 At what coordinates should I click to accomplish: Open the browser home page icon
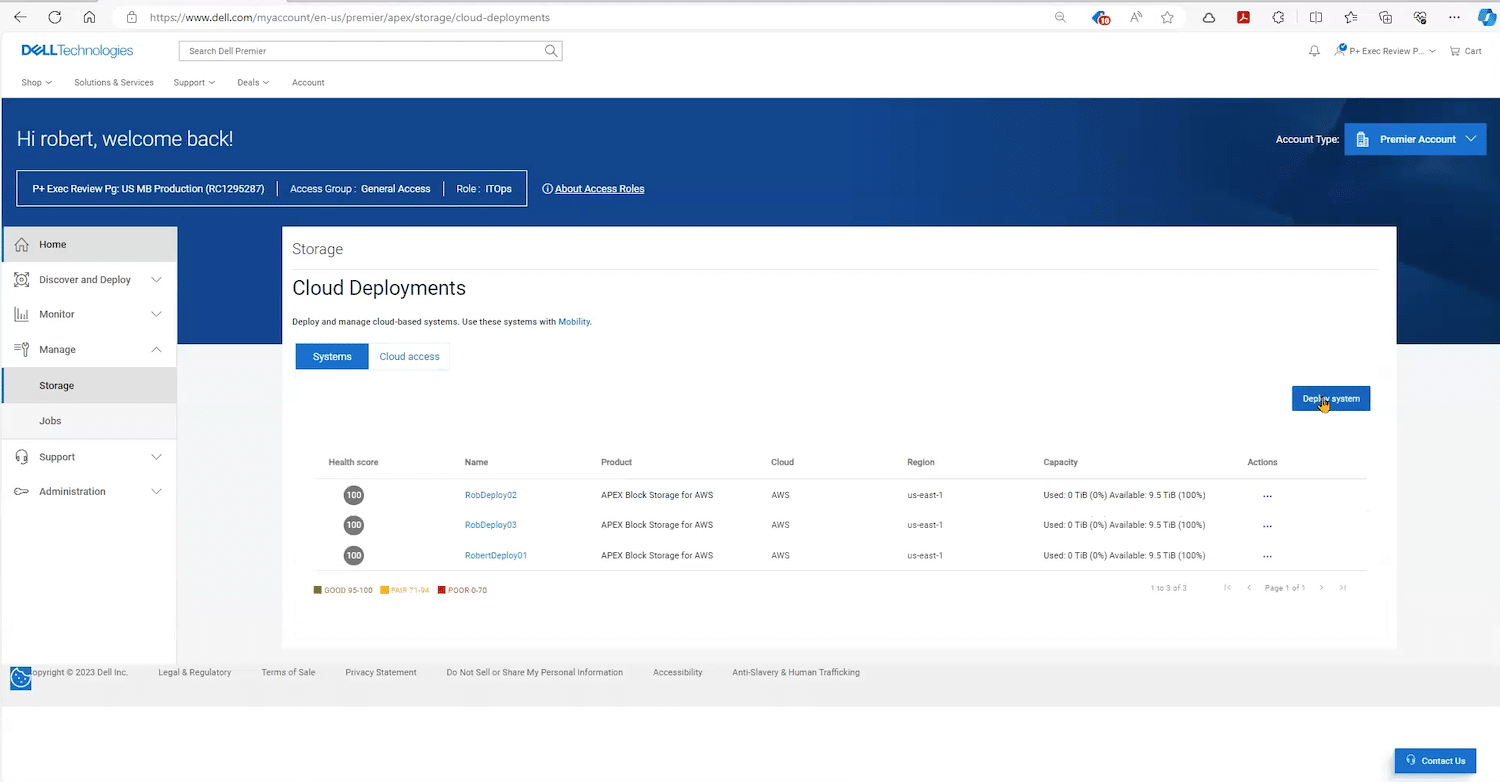tap(90, 17)
